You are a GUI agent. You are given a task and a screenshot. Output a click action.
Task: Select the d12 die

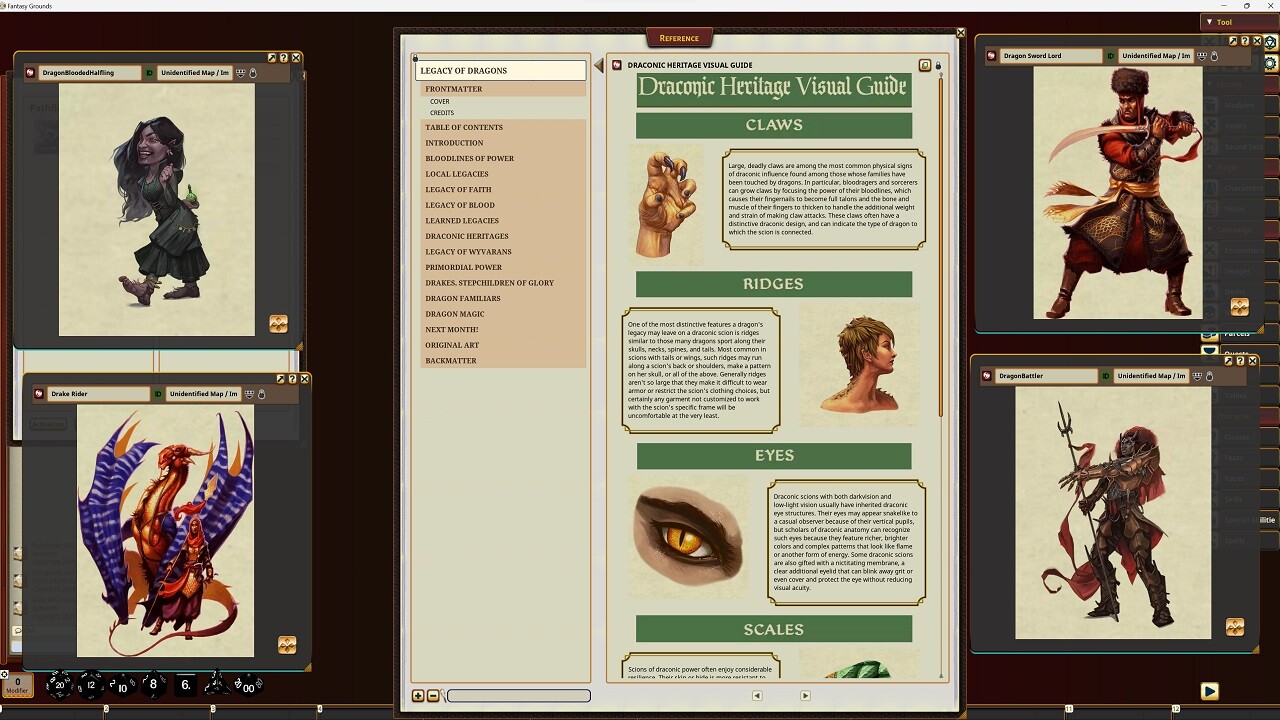coord(91,685)
